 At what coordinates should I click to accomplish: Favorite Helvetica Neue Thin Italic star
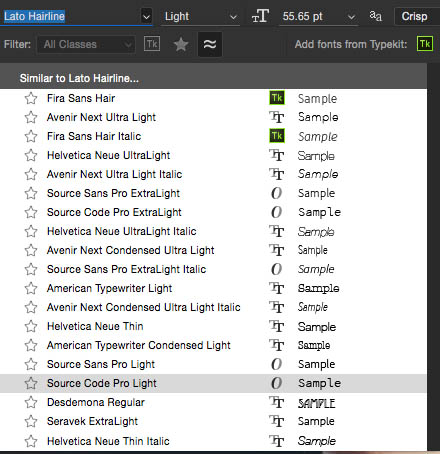coord(31,441)
